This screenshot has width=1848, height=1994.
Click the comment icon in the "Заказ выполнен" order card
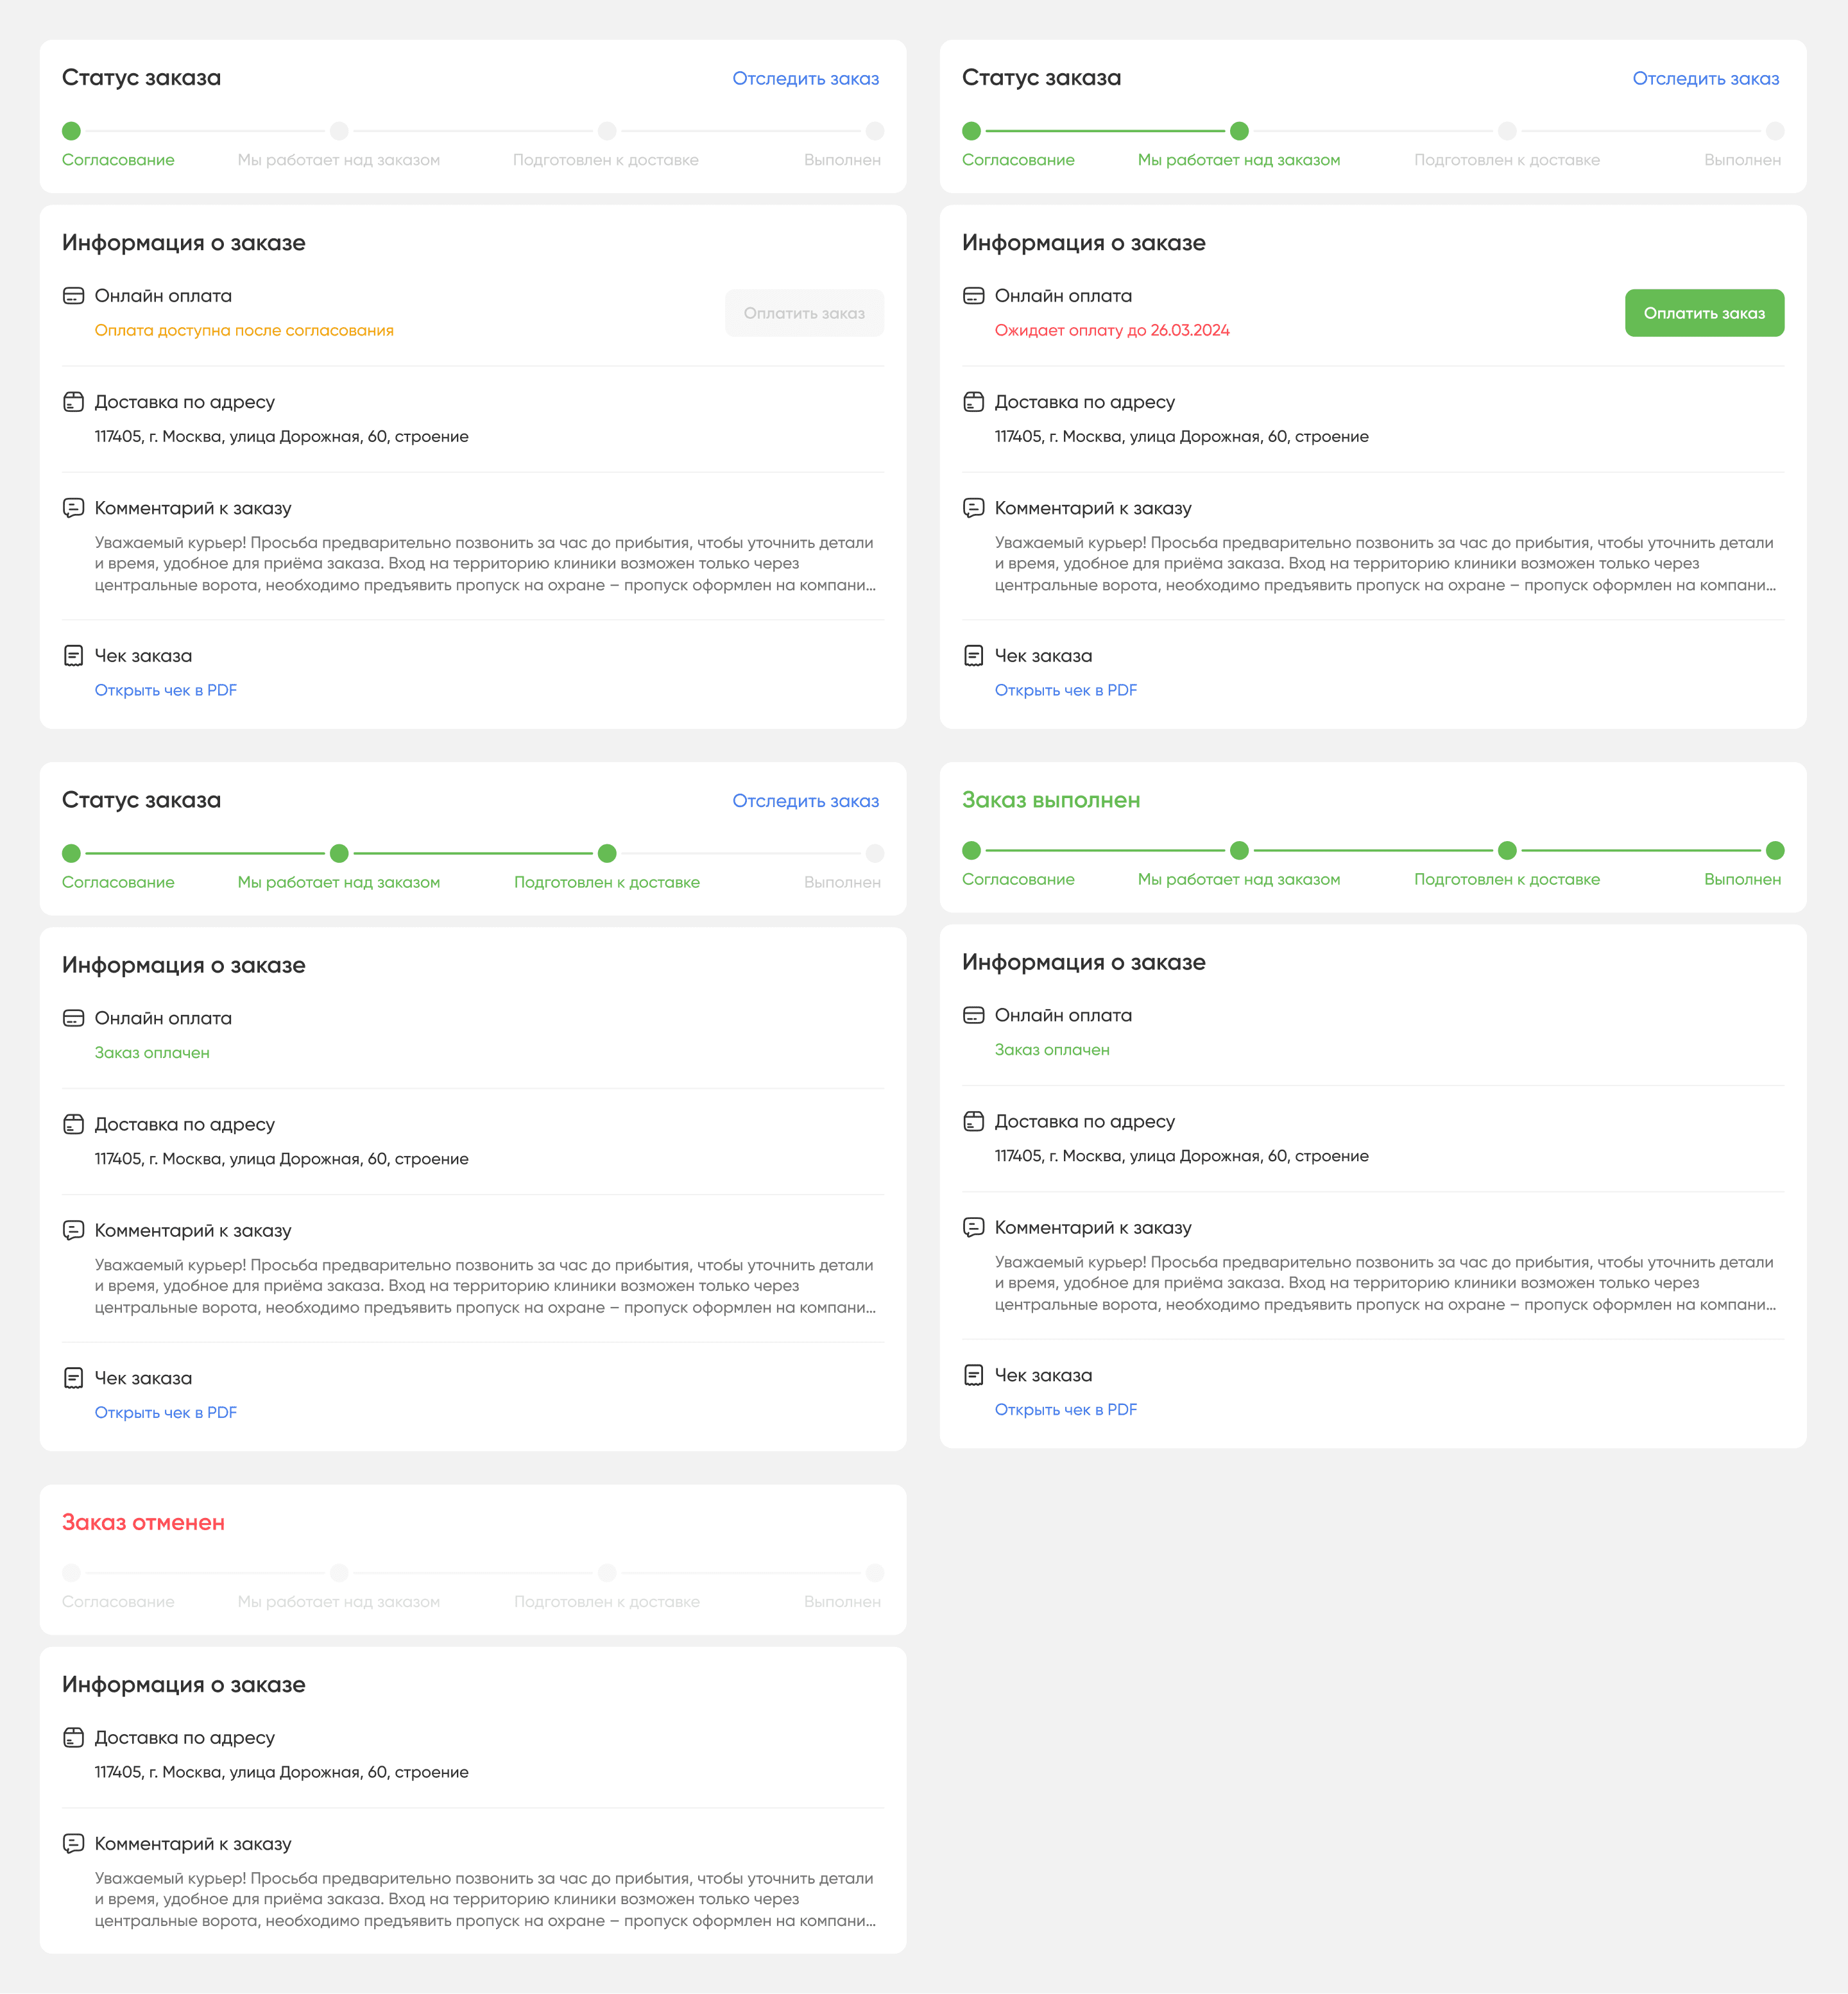973,1227
